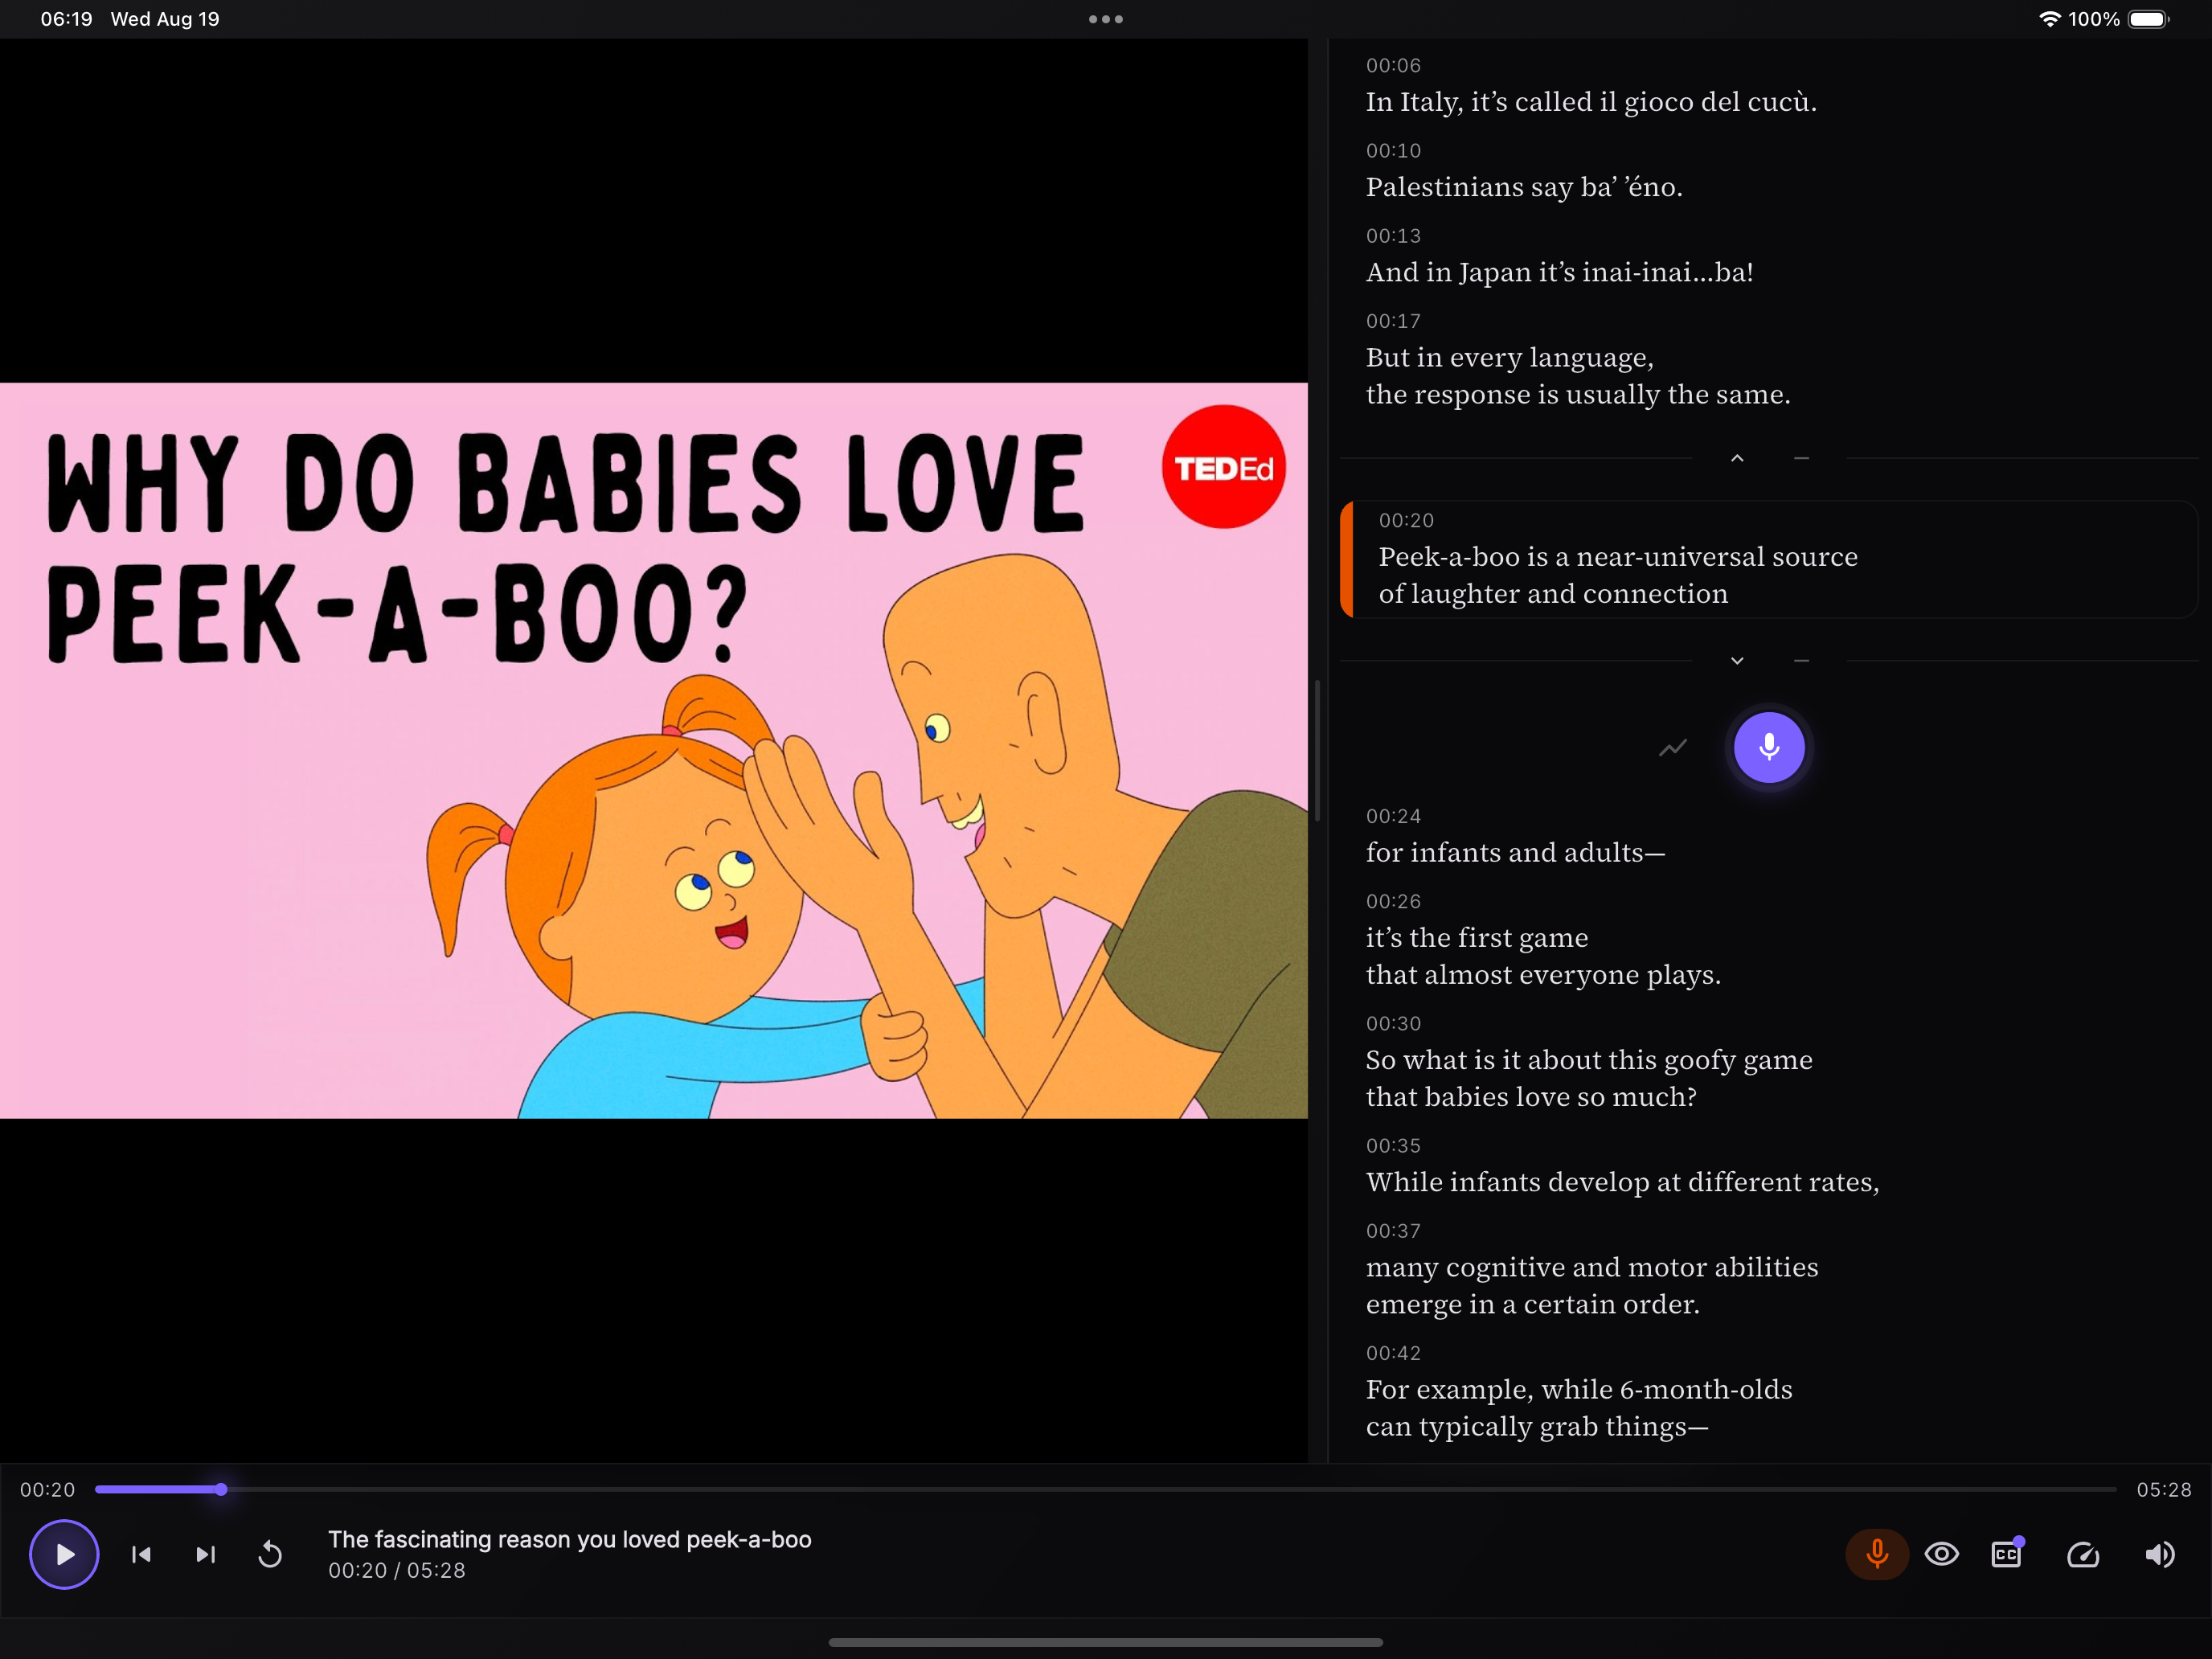Click the 00:26 timestamp
The width and height of the screenshot is (2212, 1659).
tap(1393, 901)
